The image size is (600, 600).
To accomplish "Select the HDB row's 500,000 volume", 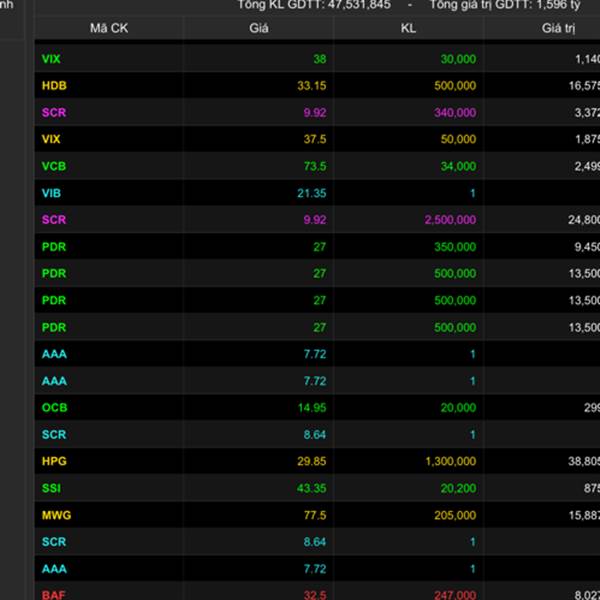I will coord(455,85).
